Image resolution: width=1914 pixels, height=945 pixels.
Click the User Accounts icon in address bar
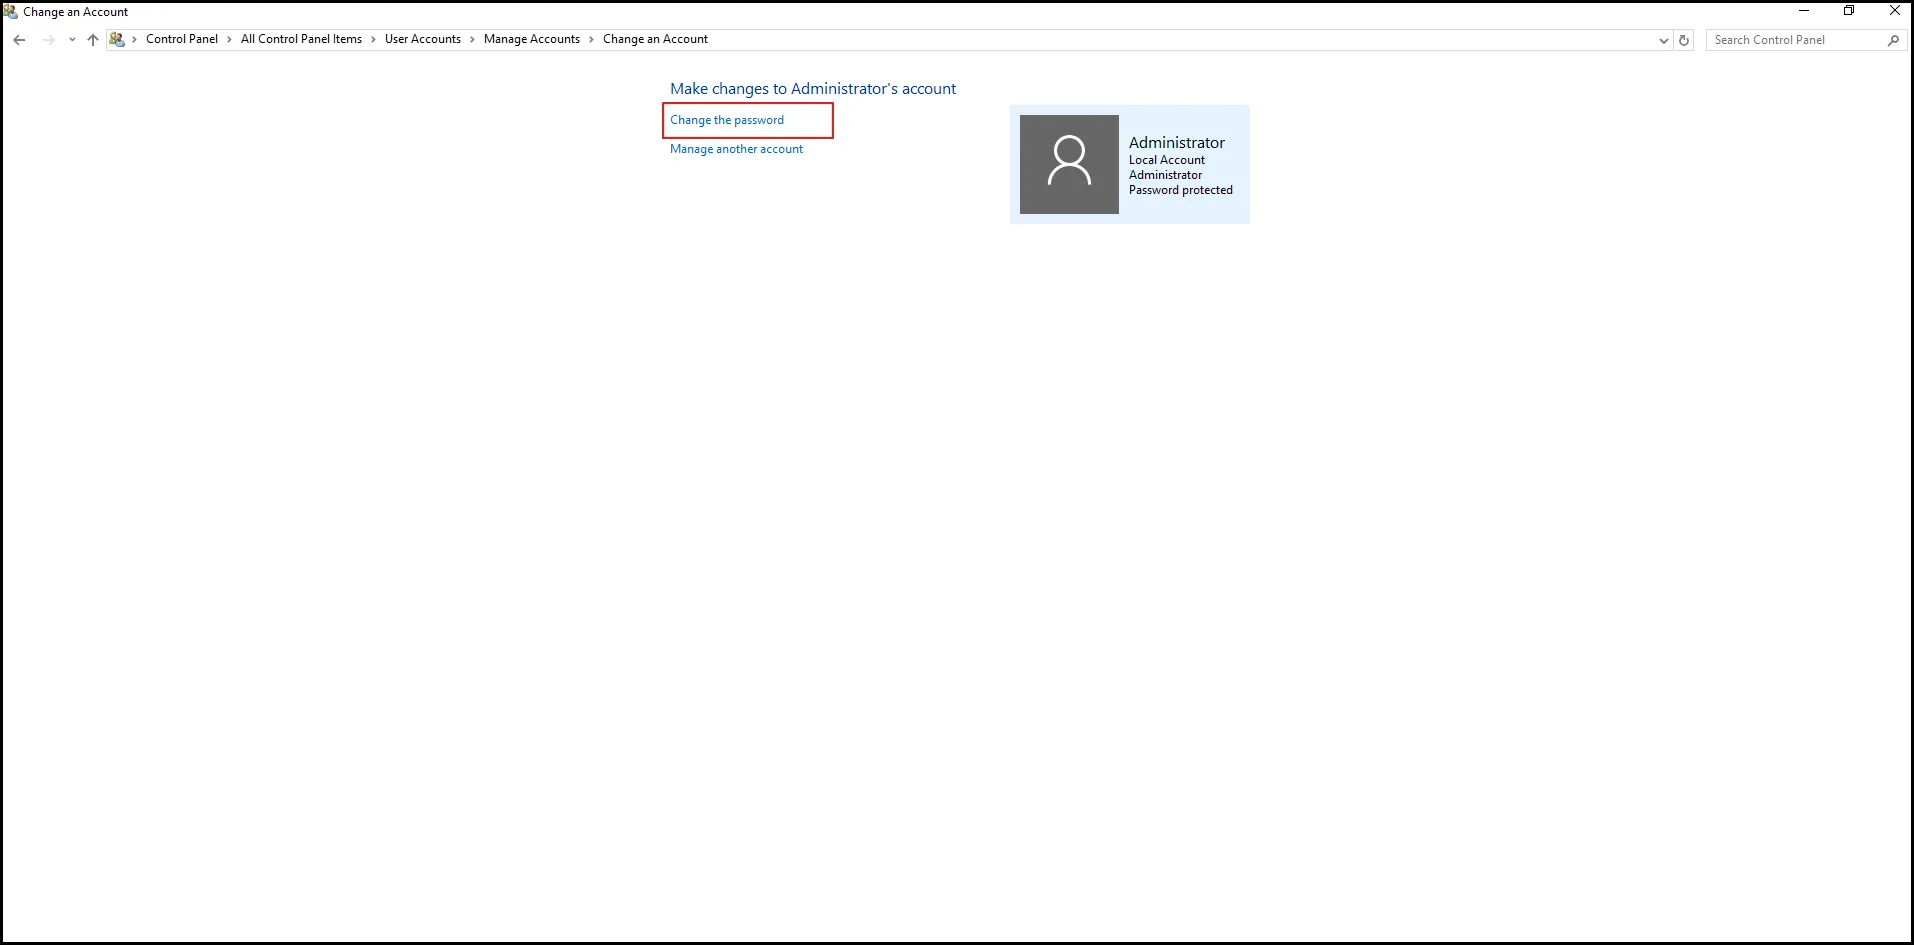(x=117, y=40)
